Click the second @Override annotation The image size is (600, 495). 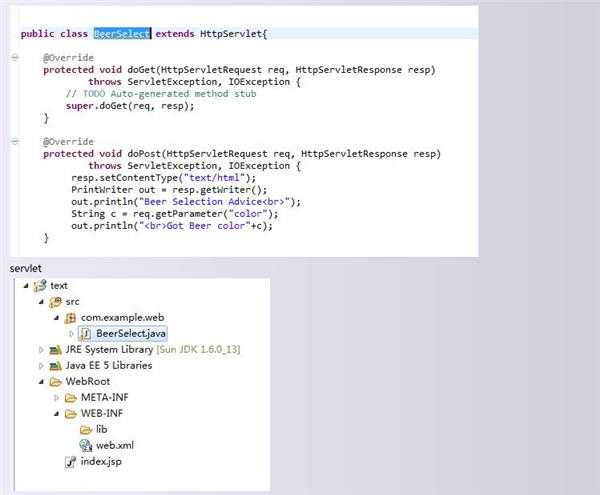pyautogui.click(x=68, y=142)
